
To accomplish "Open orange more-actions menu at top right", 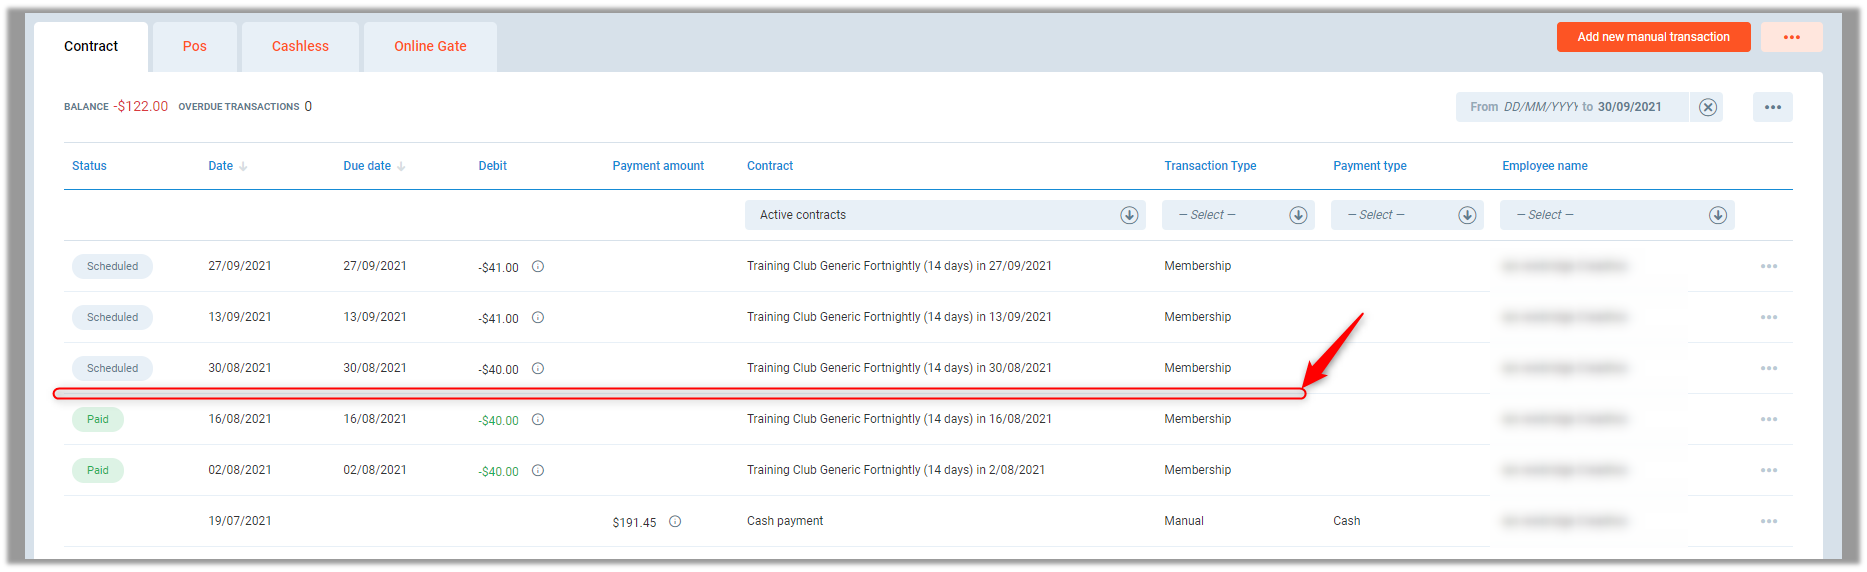I will pyautogui.click(x=1791, y=37).
